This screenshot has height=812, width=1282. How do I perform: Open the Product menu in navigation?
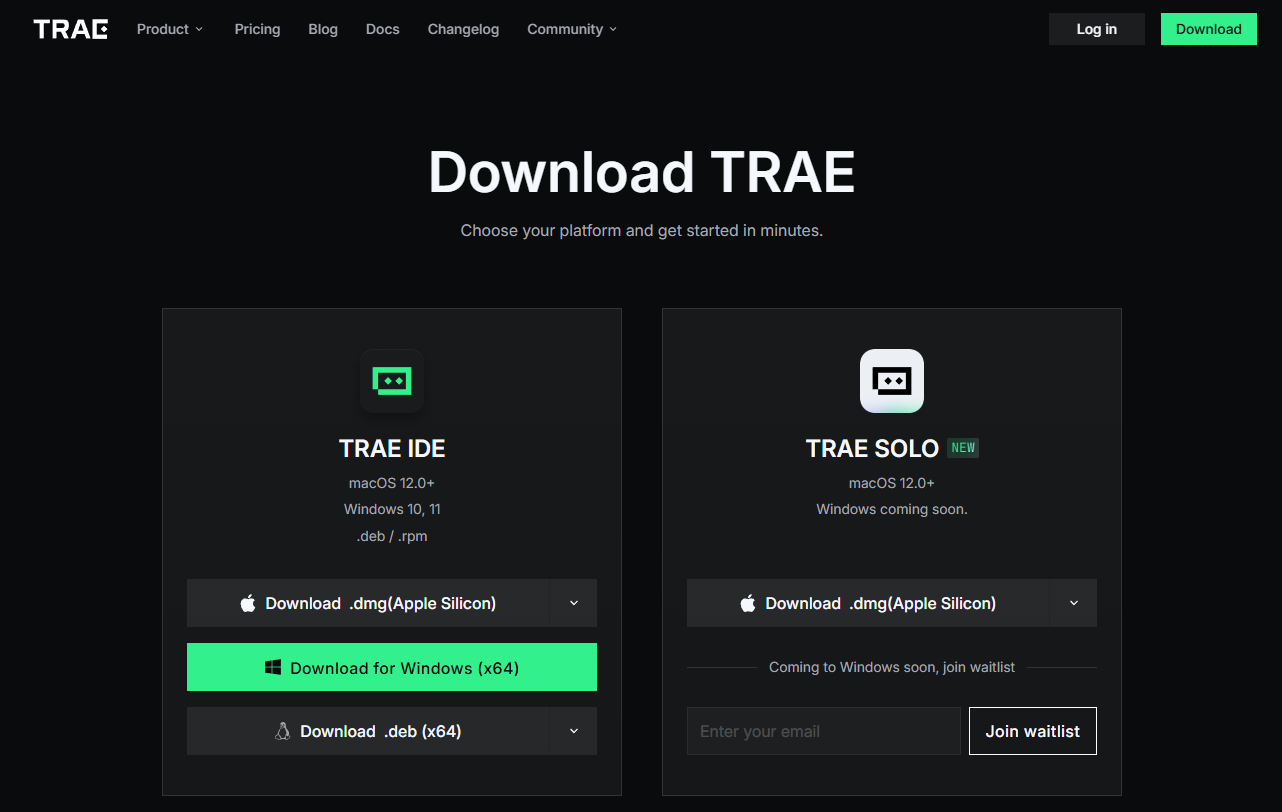[170, 29]
